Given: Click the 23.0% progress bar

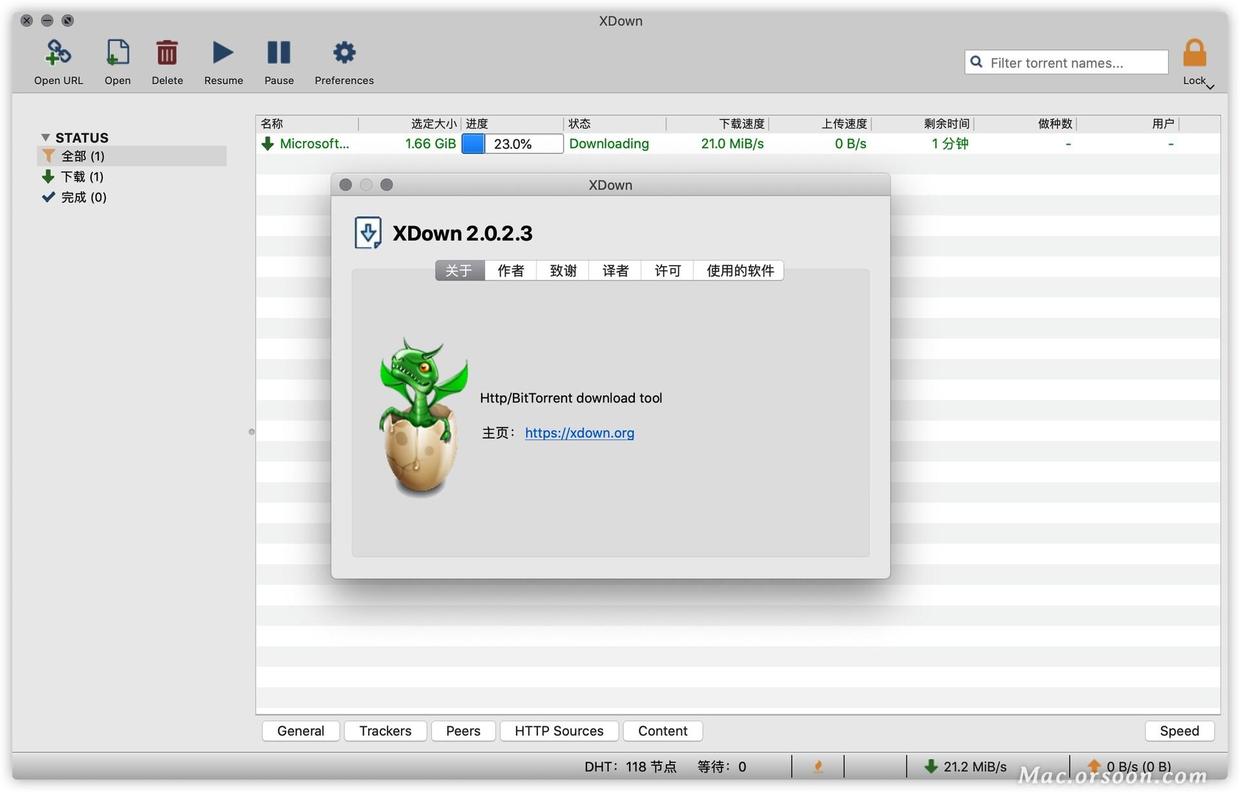Looking at the screenshot, I should point(512,143).
